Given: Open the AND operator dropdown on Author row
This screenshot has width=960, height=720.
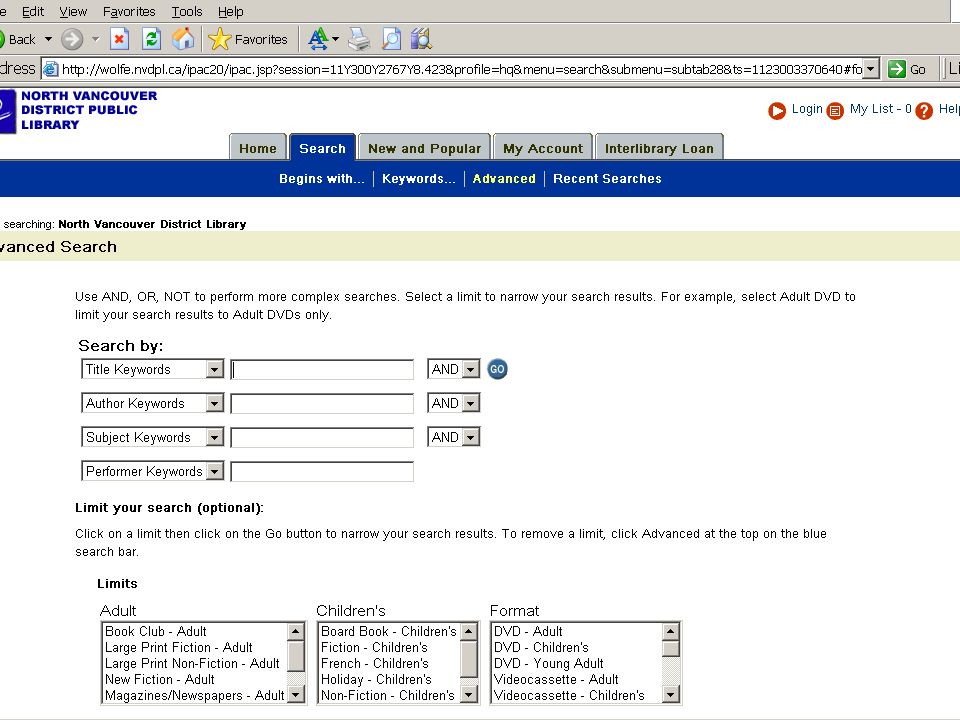Looking at the screenshot, I should click(x=470, y=403).
